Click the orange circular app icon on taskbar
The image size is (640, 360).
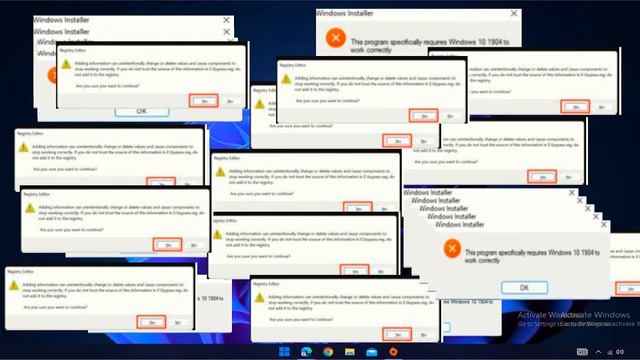click(393, 351)
